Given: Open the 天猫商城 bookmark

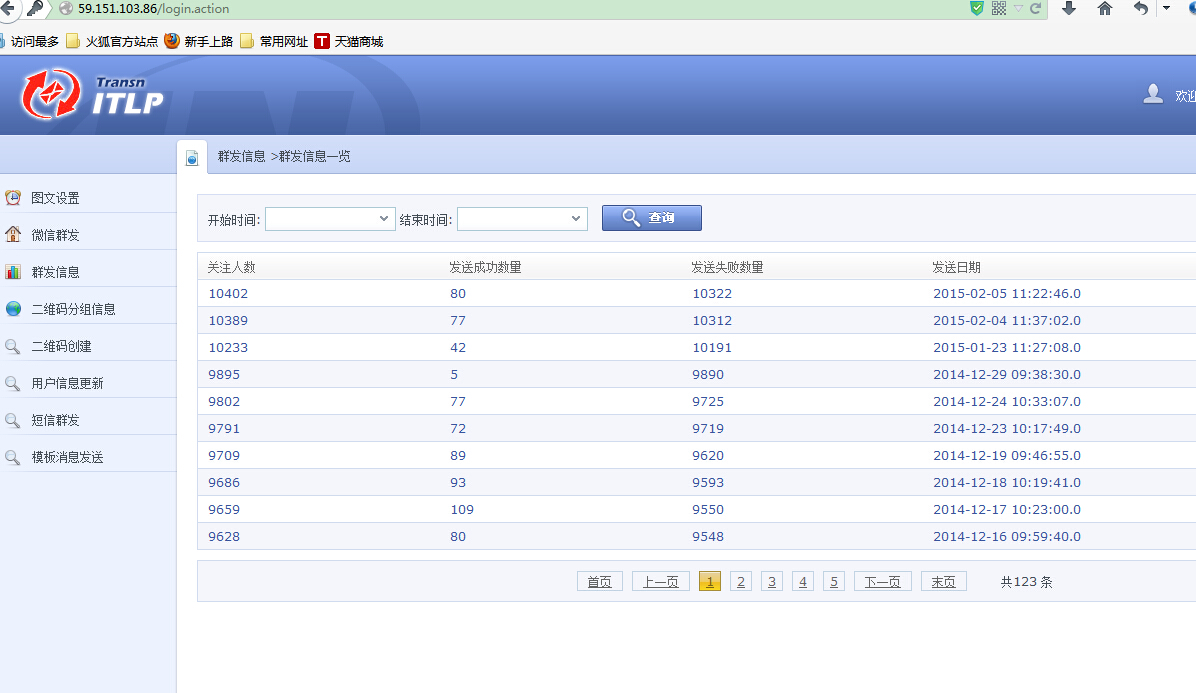Looking at the screenshot, I should click(x=349, y=41).
